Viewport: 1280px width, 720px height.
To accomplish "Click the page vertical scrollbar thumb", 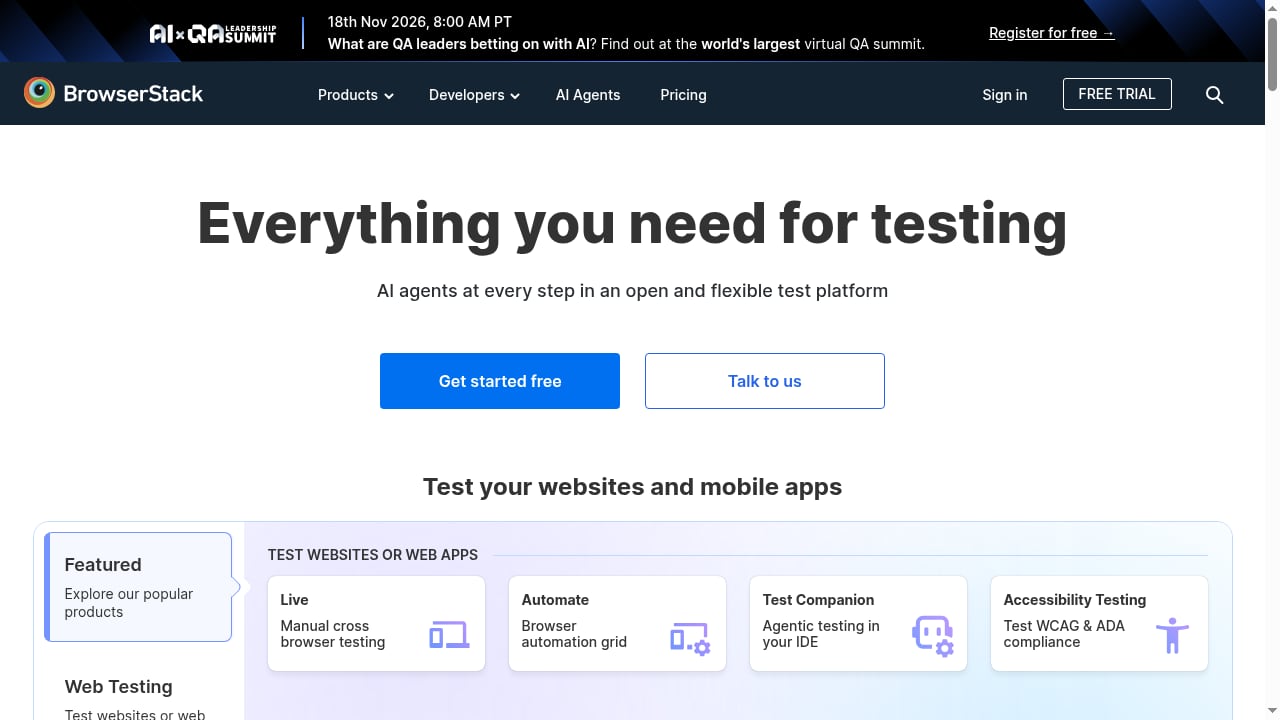I will pyautogui.click(x=1272, y=55).
